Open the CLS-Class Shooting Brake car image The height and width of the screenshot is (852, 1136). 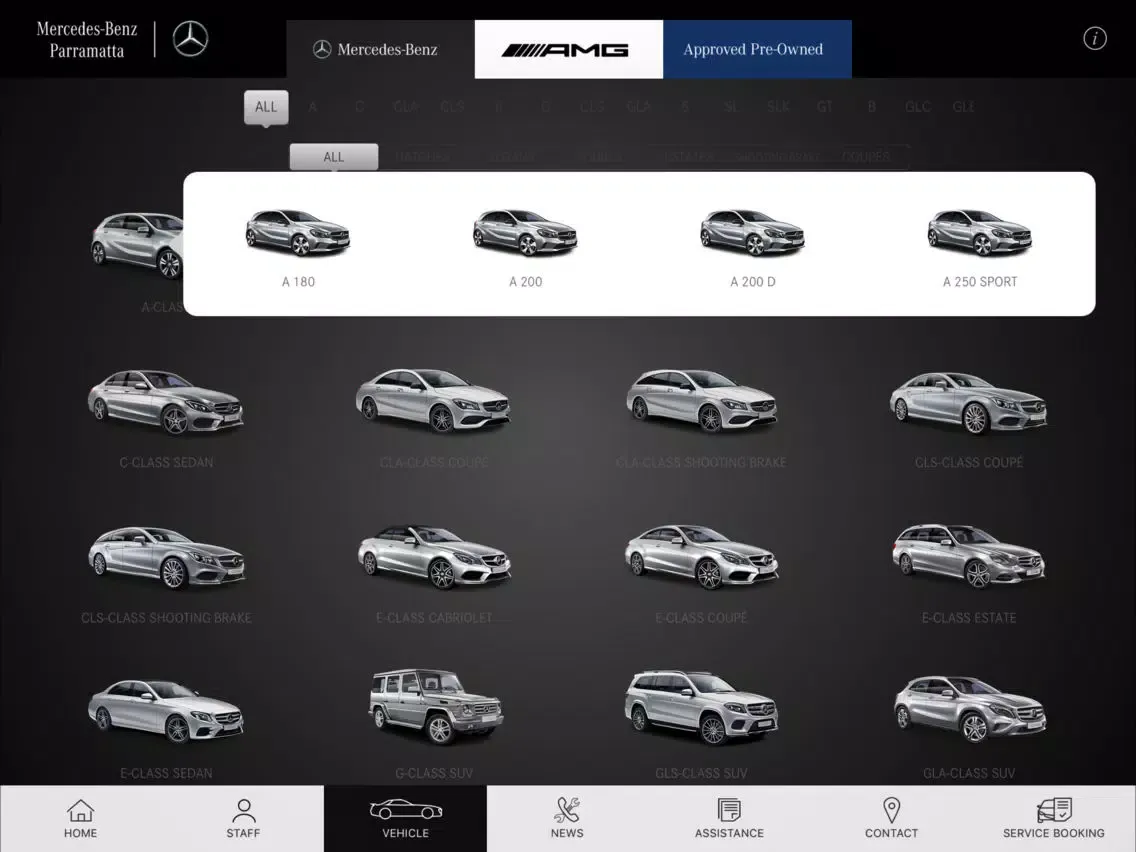[167, 558]
